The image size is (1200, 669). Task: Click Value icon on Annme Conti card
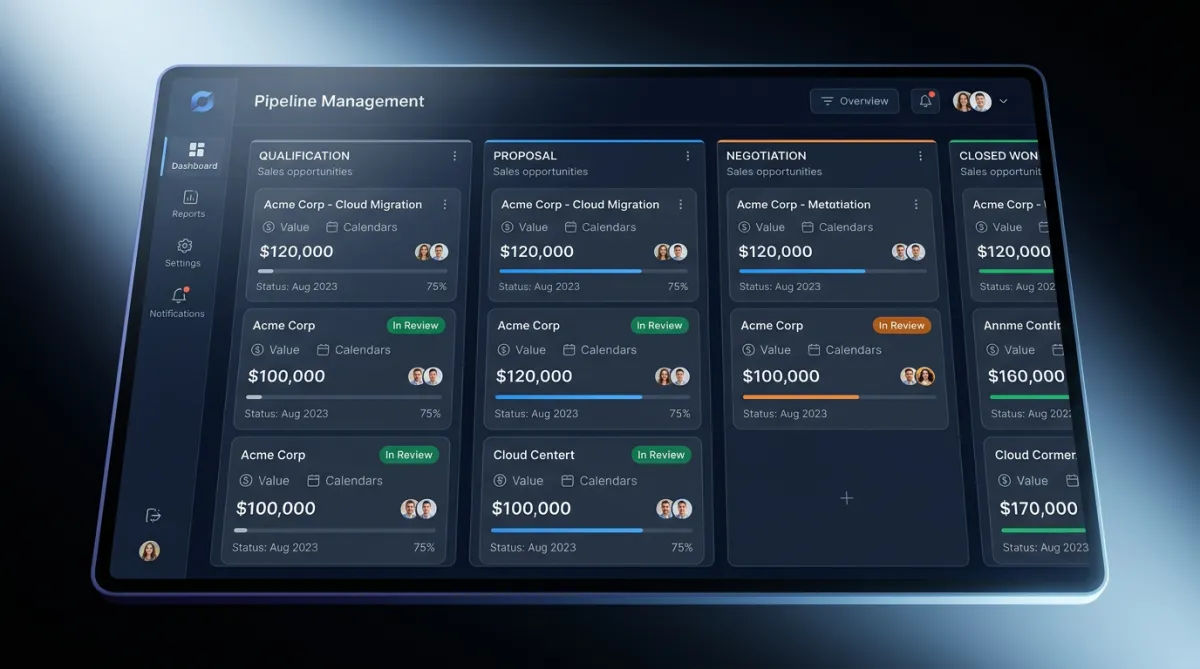point(993,350)
